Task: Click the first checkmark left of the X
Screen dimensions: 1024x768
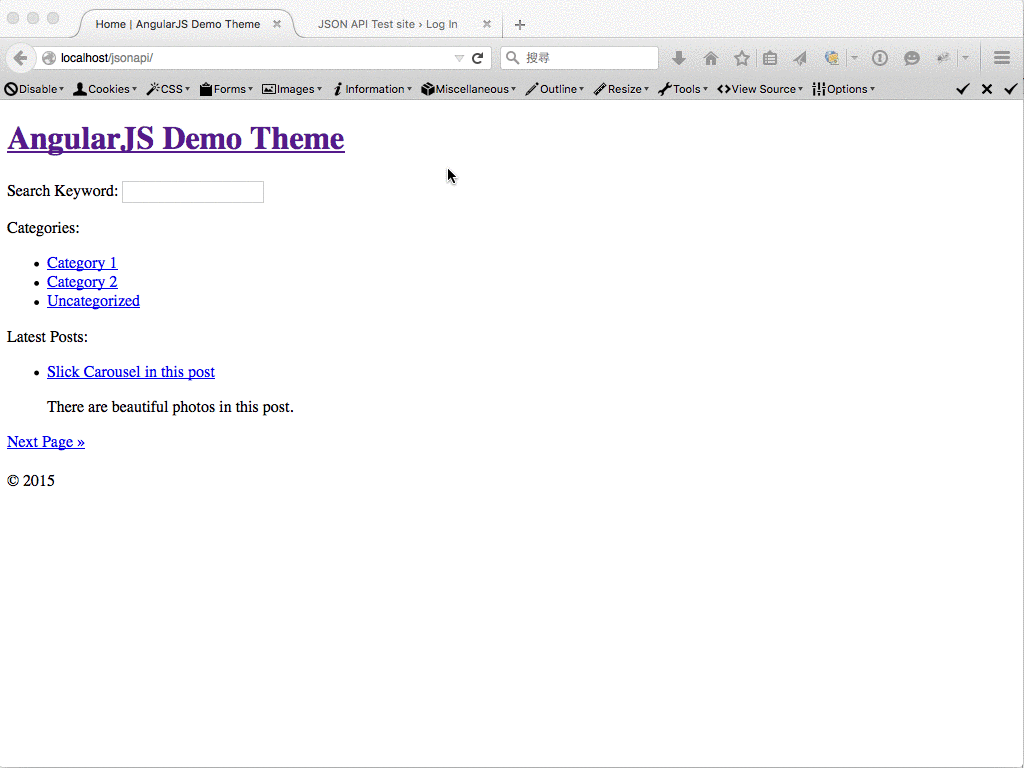Action: (963, 89)
